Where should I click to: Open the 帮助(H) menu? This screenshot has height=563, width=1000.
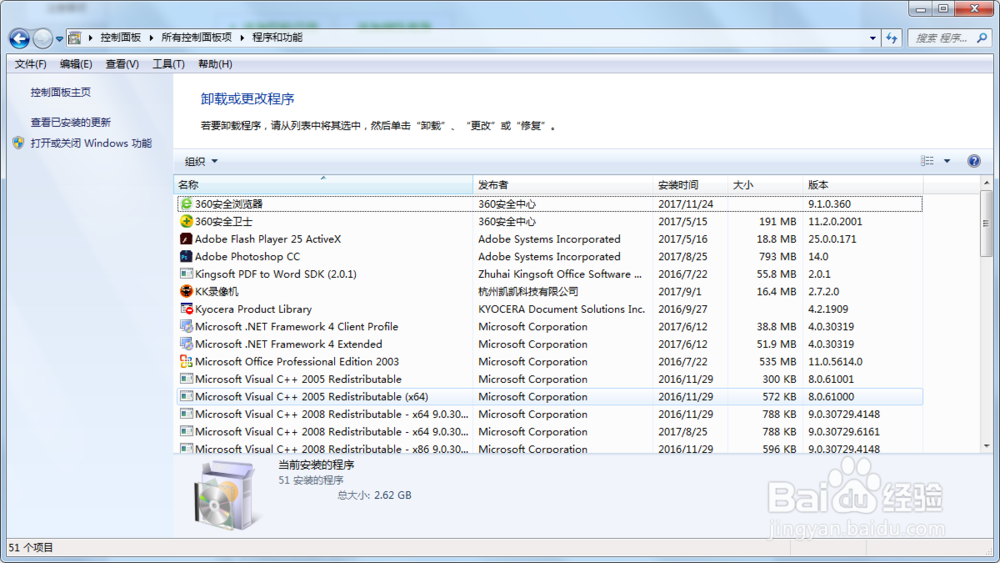tap(215, 64)
